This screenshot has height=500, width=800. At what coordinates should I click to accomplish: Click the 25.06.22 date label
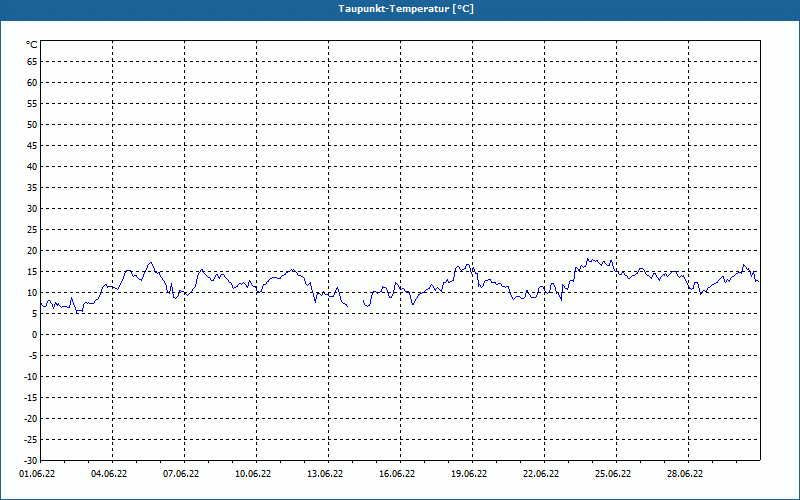point(613,474)
